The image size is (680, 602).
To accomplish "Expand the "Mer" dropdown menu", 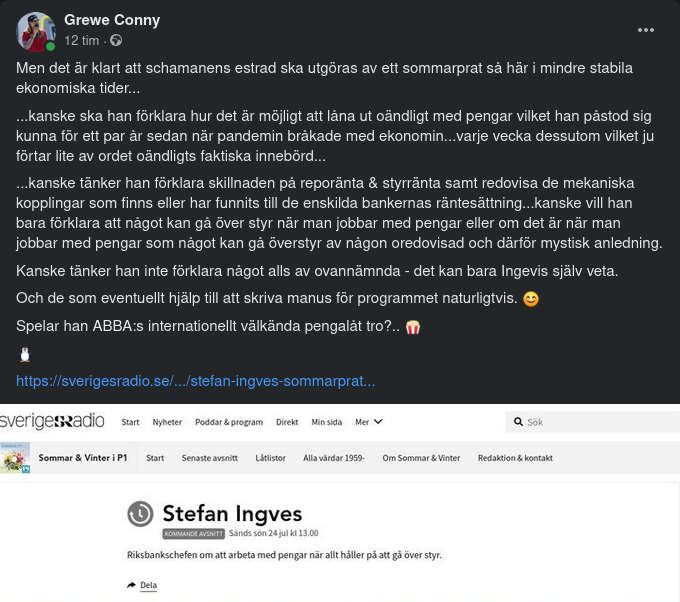I will click(362, 422).
